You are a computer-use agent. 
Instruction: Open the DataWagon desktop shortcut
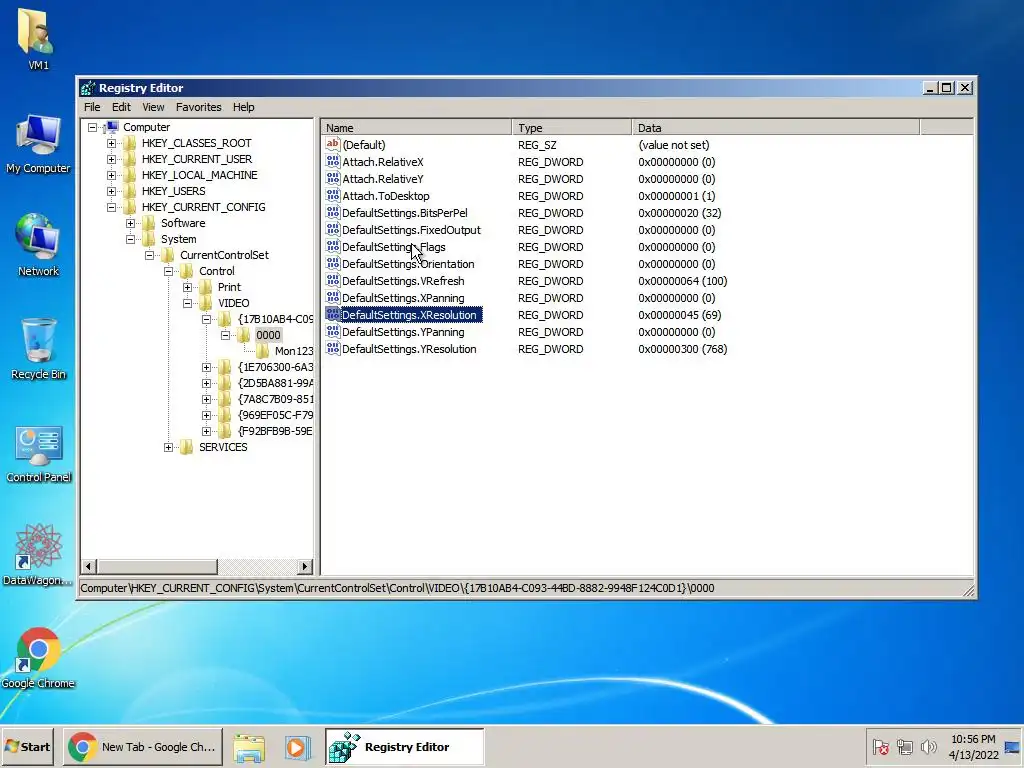38,554
